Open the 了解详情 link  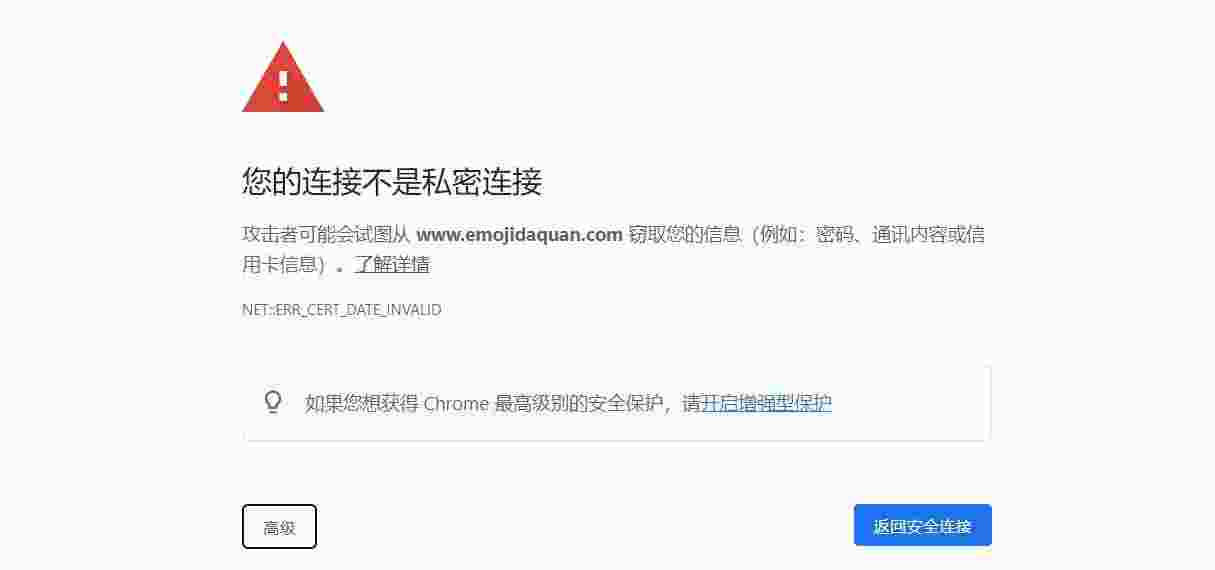pos(392,265)
